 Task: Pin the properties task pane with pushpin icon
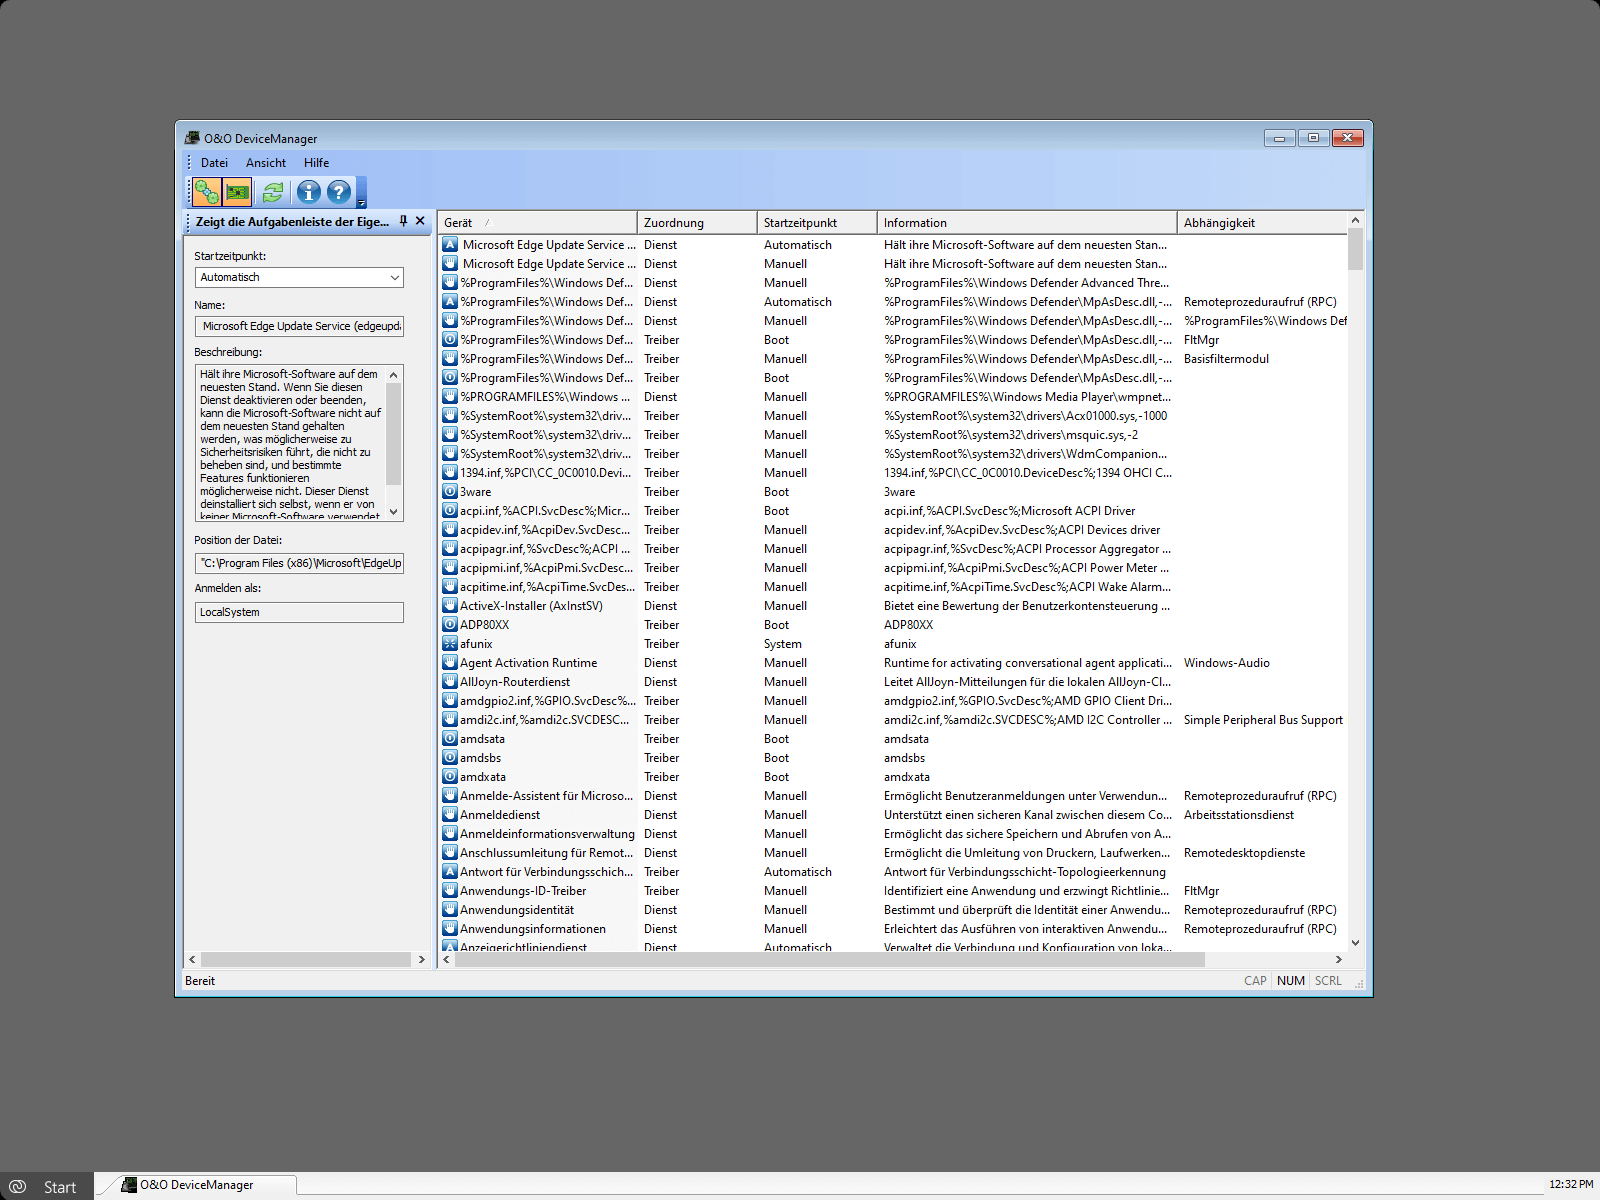[x=403, y=221]
